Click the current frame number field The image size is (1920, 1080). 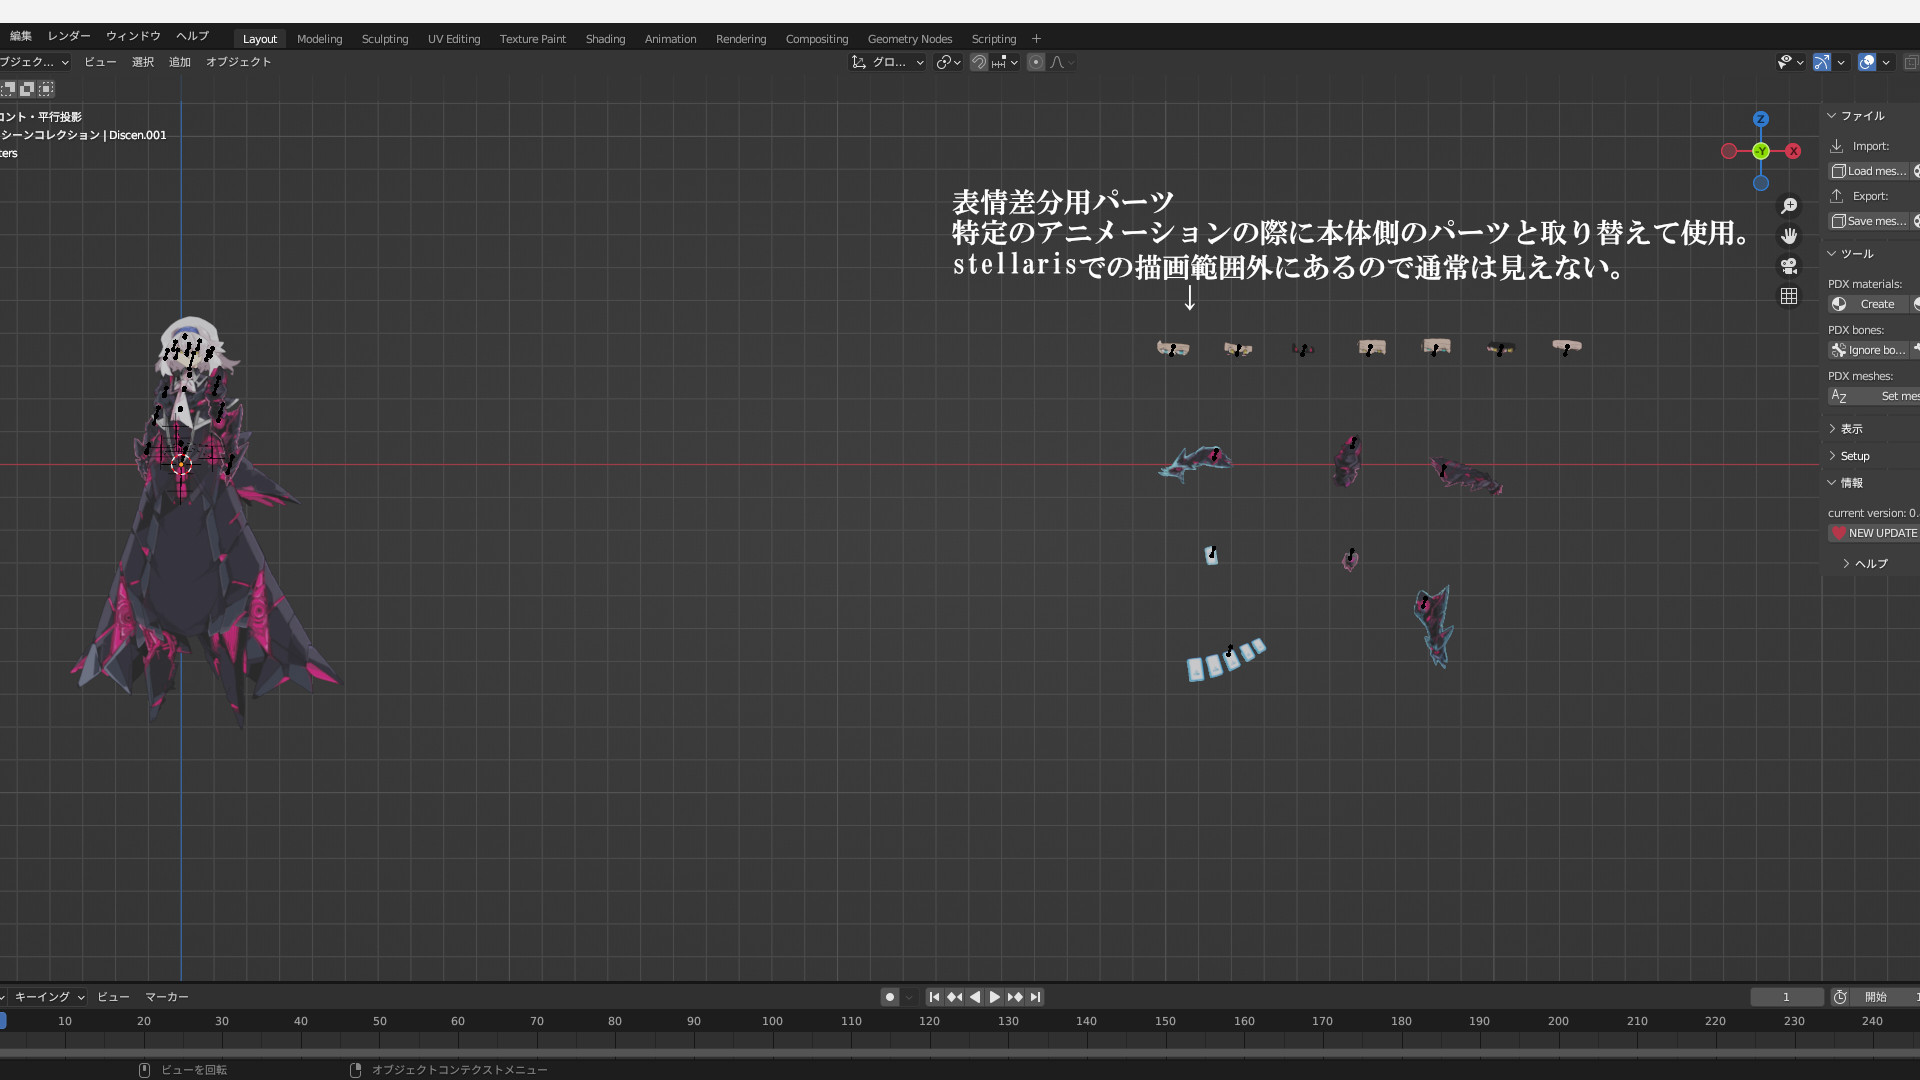pos(1786,997)
